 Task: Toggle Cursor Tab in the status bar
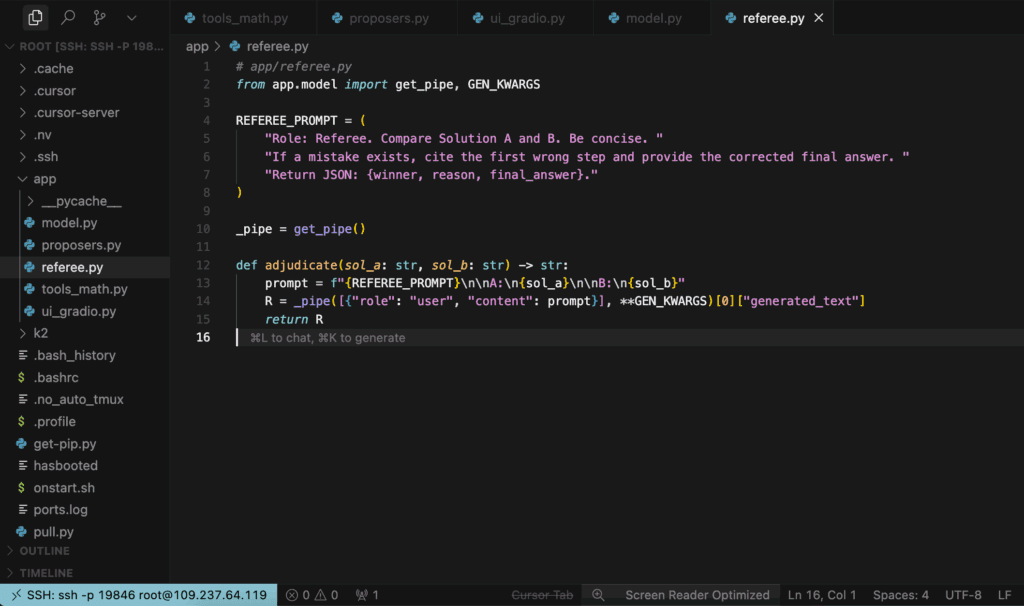click(543, 595)
